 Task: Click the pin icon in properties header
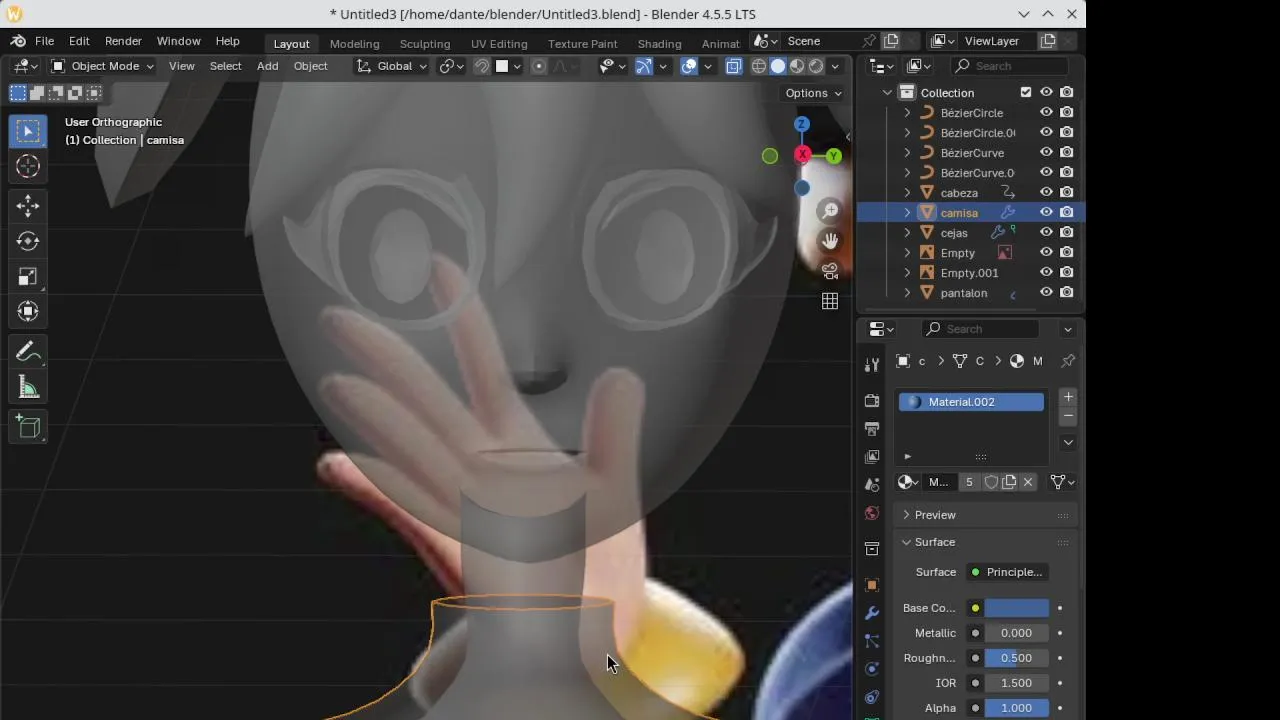click(1068, 361)
